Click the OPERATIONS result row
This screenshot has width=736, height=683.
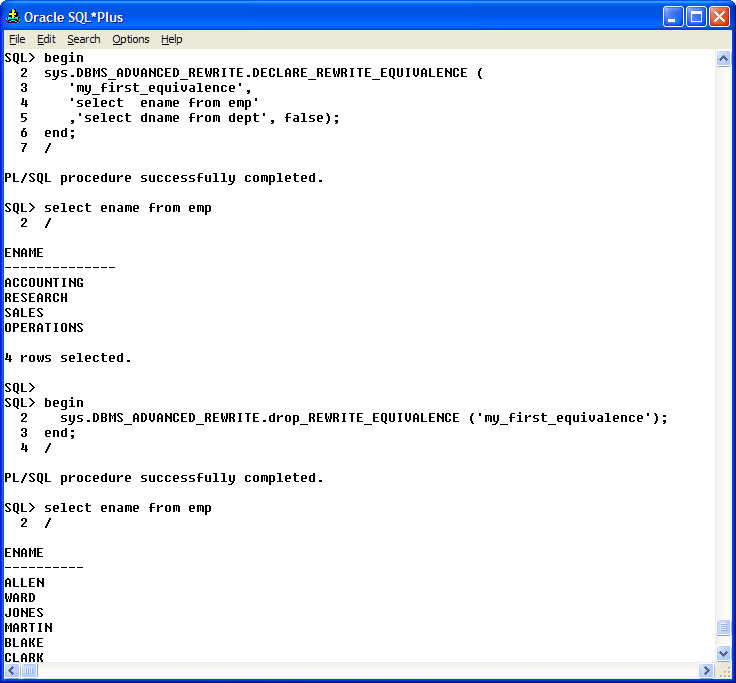pos(44,328)
